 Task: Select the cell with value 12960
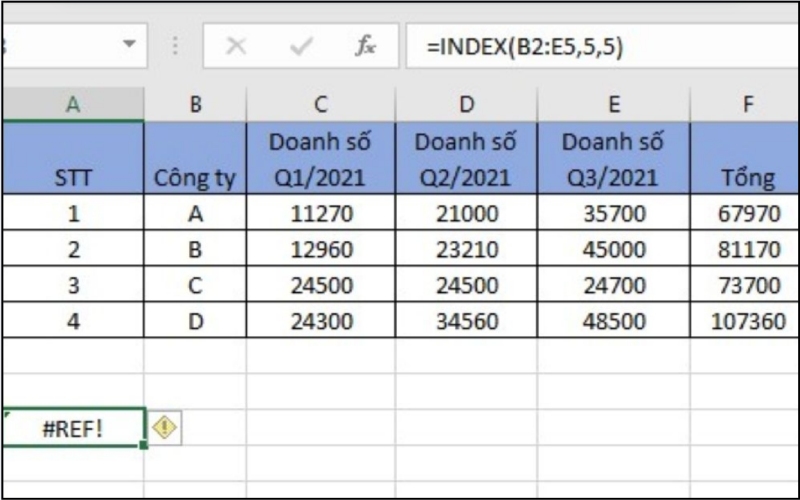320,248
